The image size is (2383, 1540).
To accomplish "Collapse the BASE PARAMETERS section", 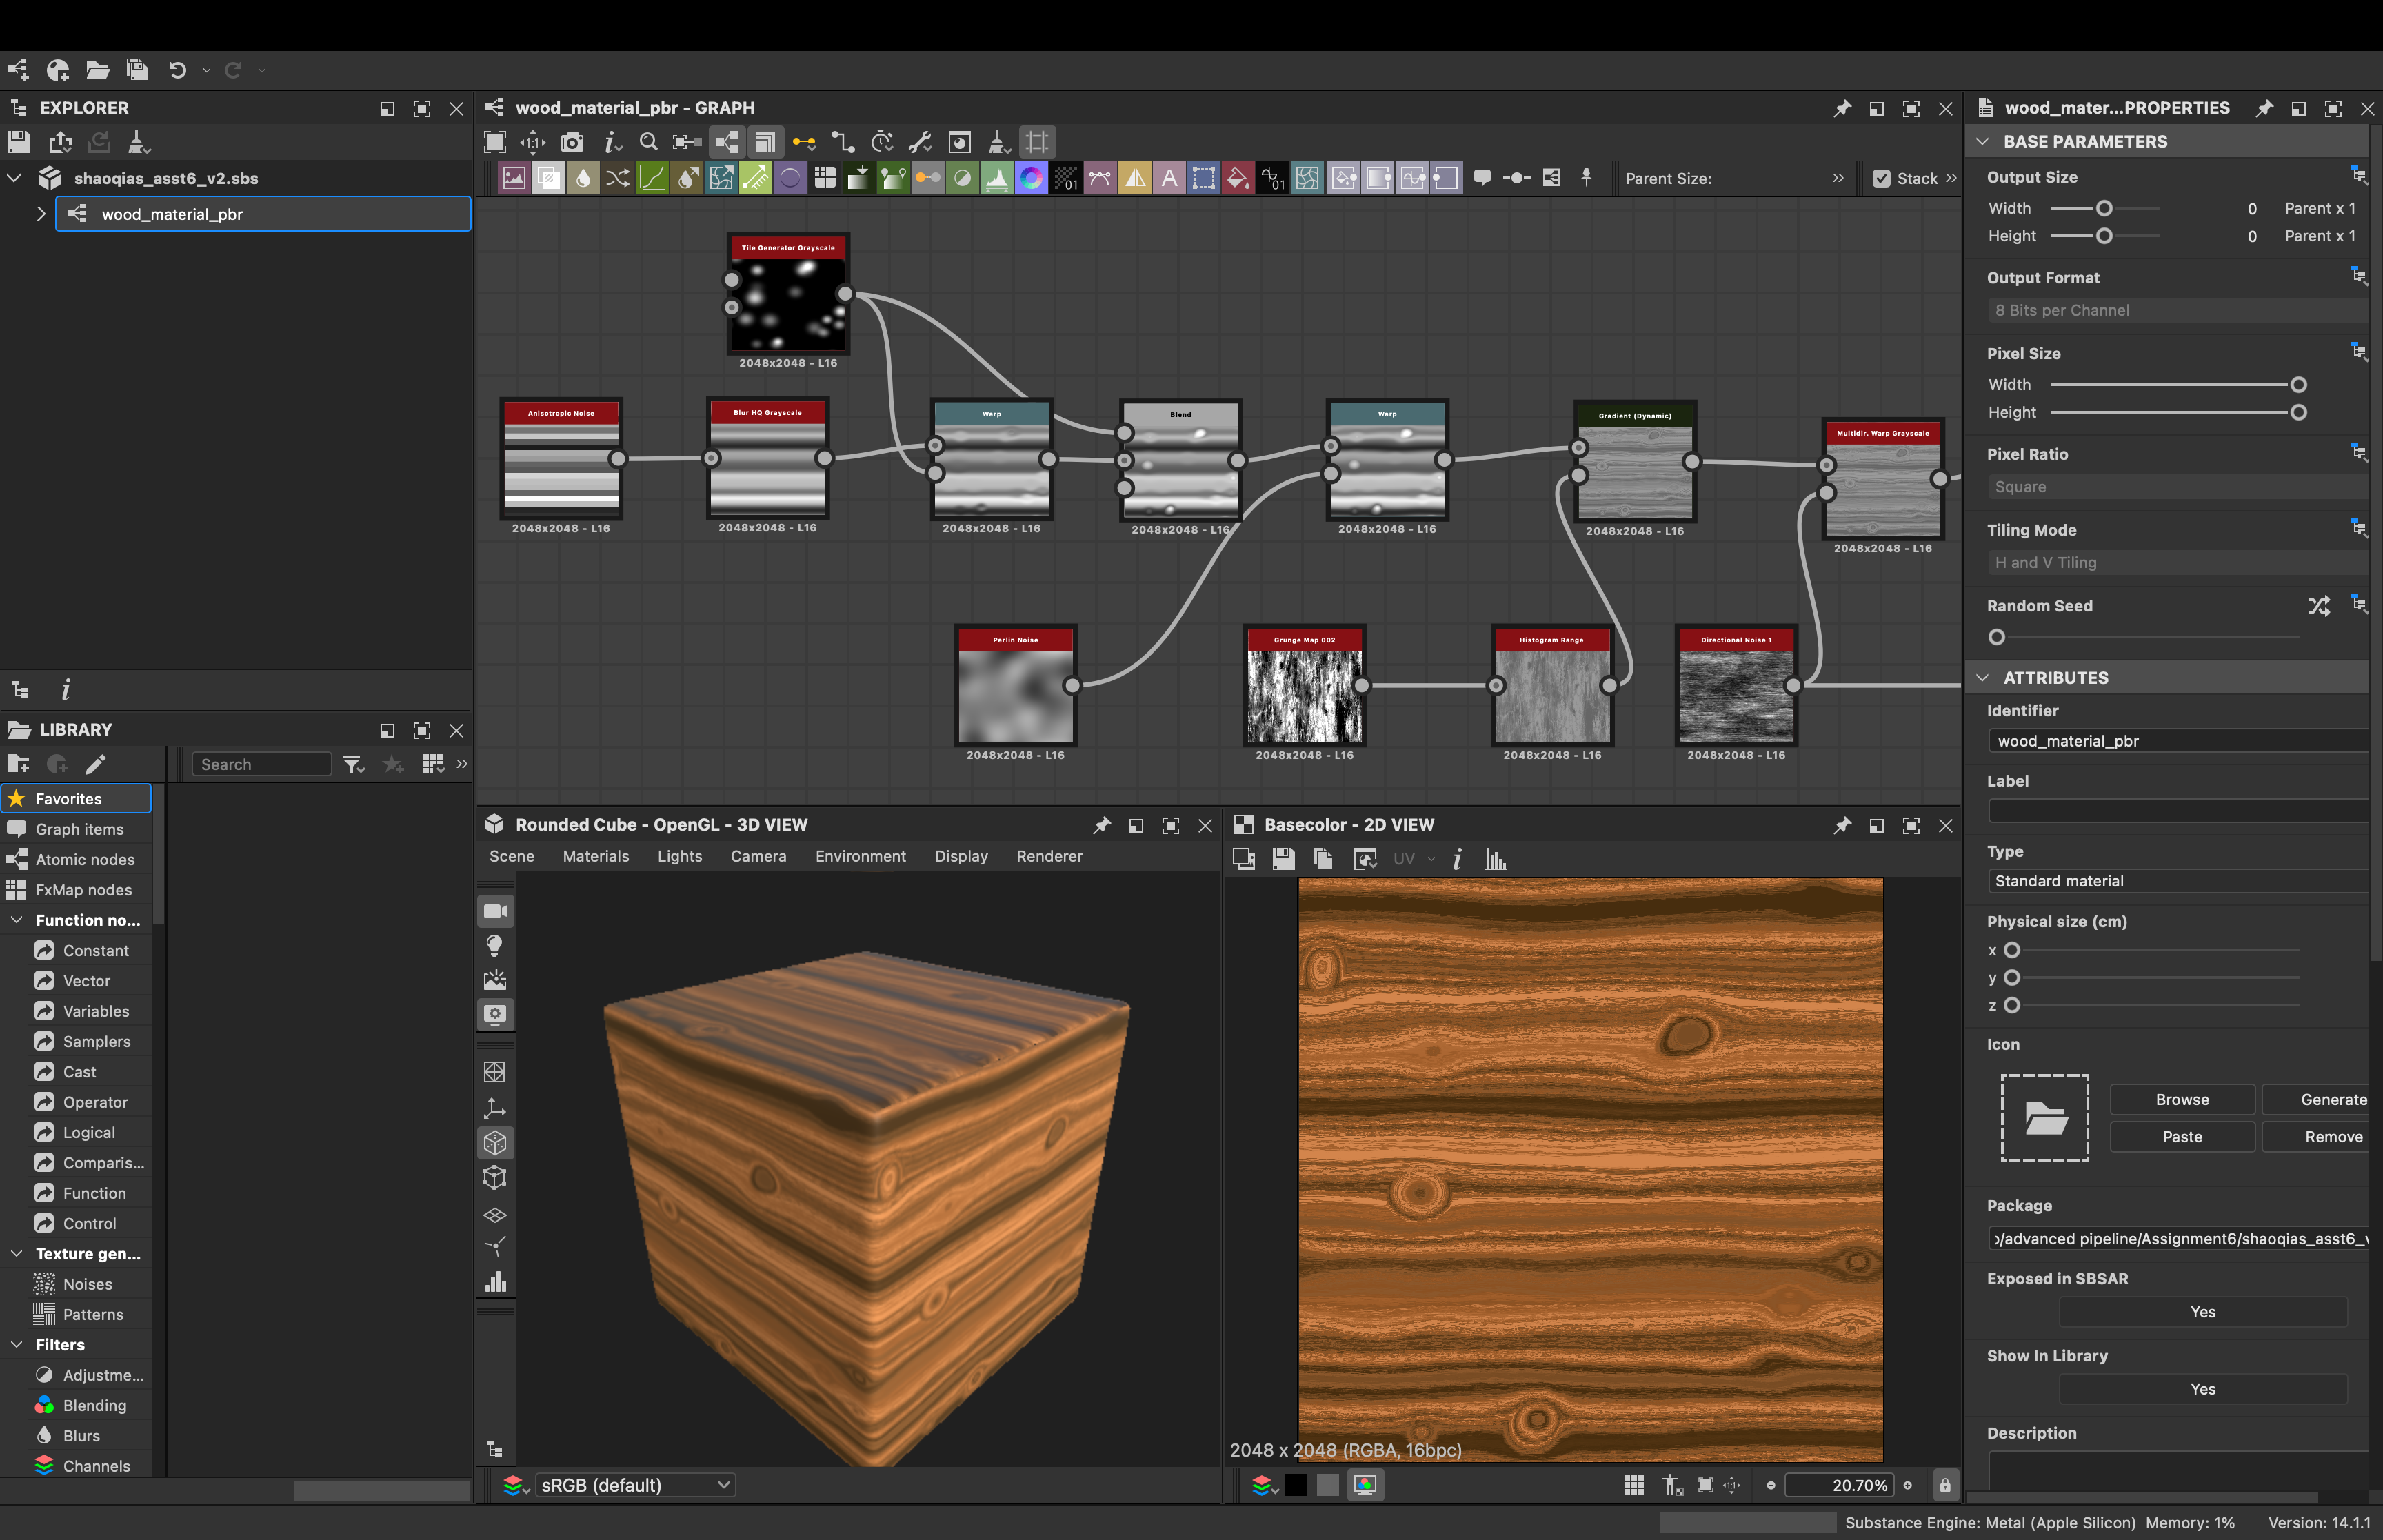I will coord(1982,142).
